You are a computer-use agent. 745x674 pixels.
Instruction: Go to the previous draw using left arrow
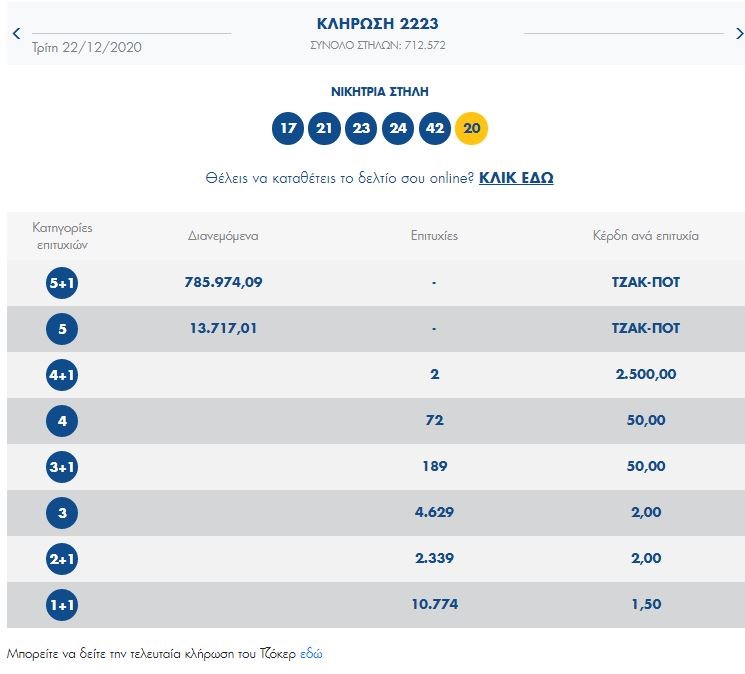click(16, 34)
